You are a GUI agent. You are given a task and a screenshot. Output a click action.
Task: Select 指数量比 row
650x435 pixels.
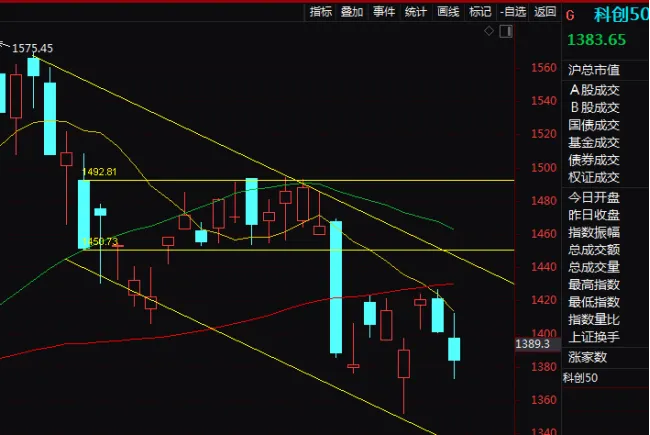coord(594,319)
